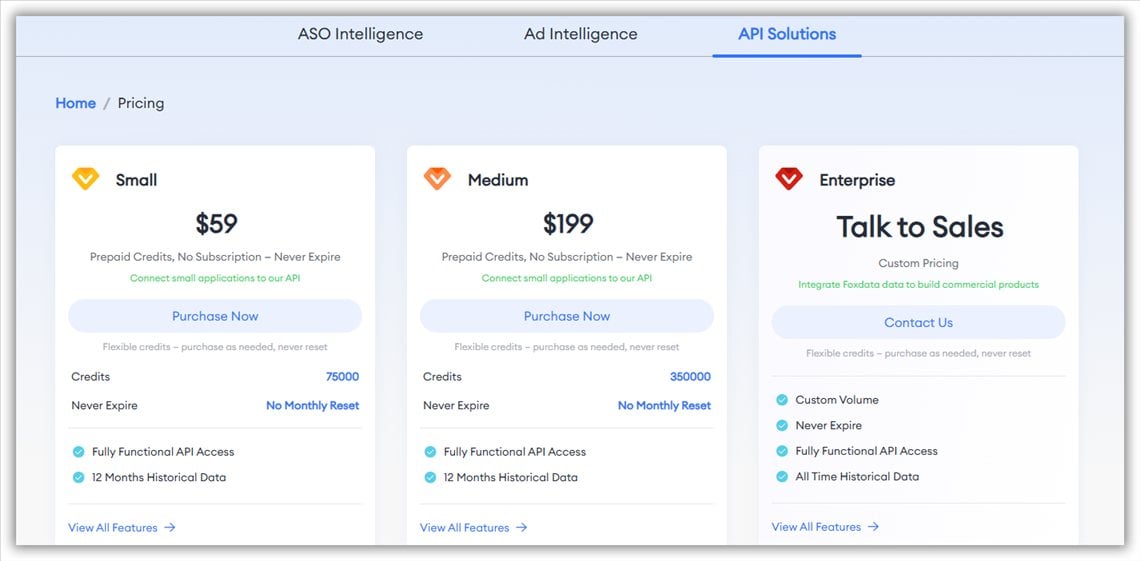The height and width of the screenshot is (561, 1140).
Task: Click checkmark icon next to Custom Volume
Action: pyautogui.click(x=782, y=400)
